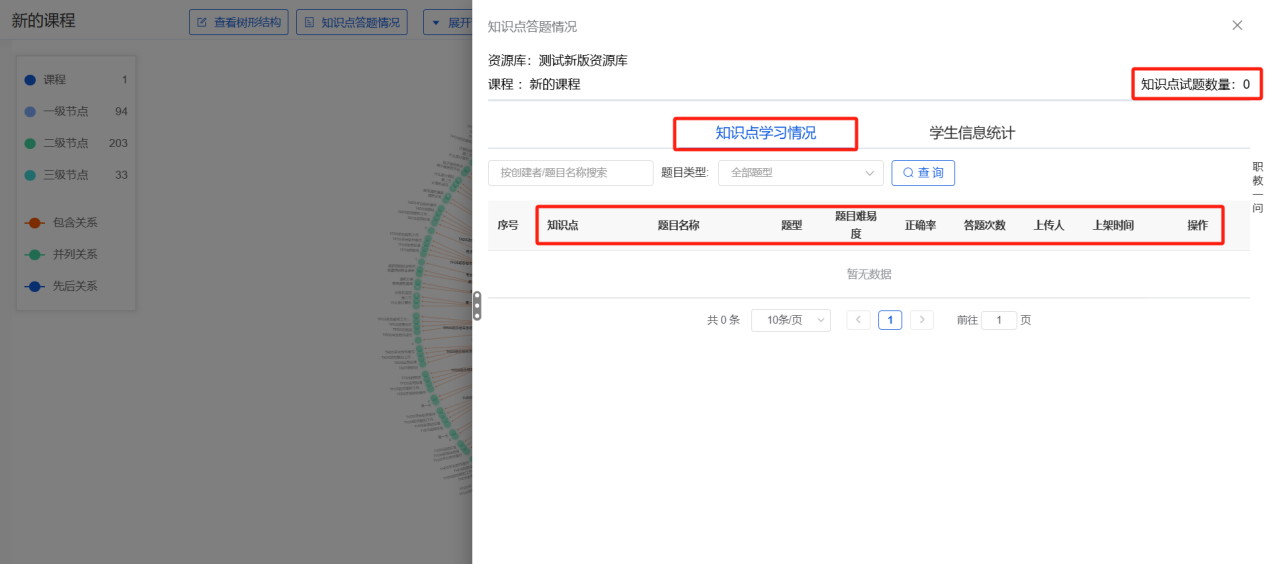Screen dimensions: 1266x564
Task: Click the 题目难易度 column header
Action: click(855, 225)
